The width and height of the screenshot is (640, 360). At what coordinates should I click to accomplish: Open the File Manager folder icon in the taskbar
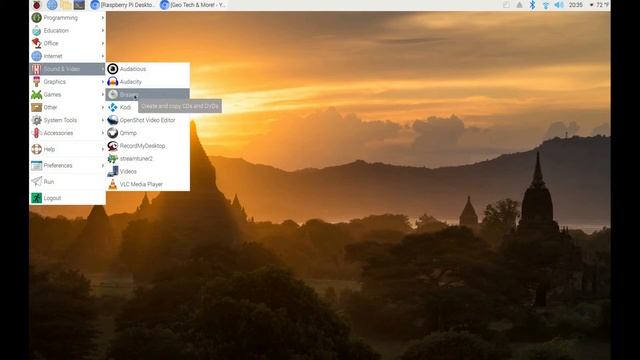coord(65,5)
